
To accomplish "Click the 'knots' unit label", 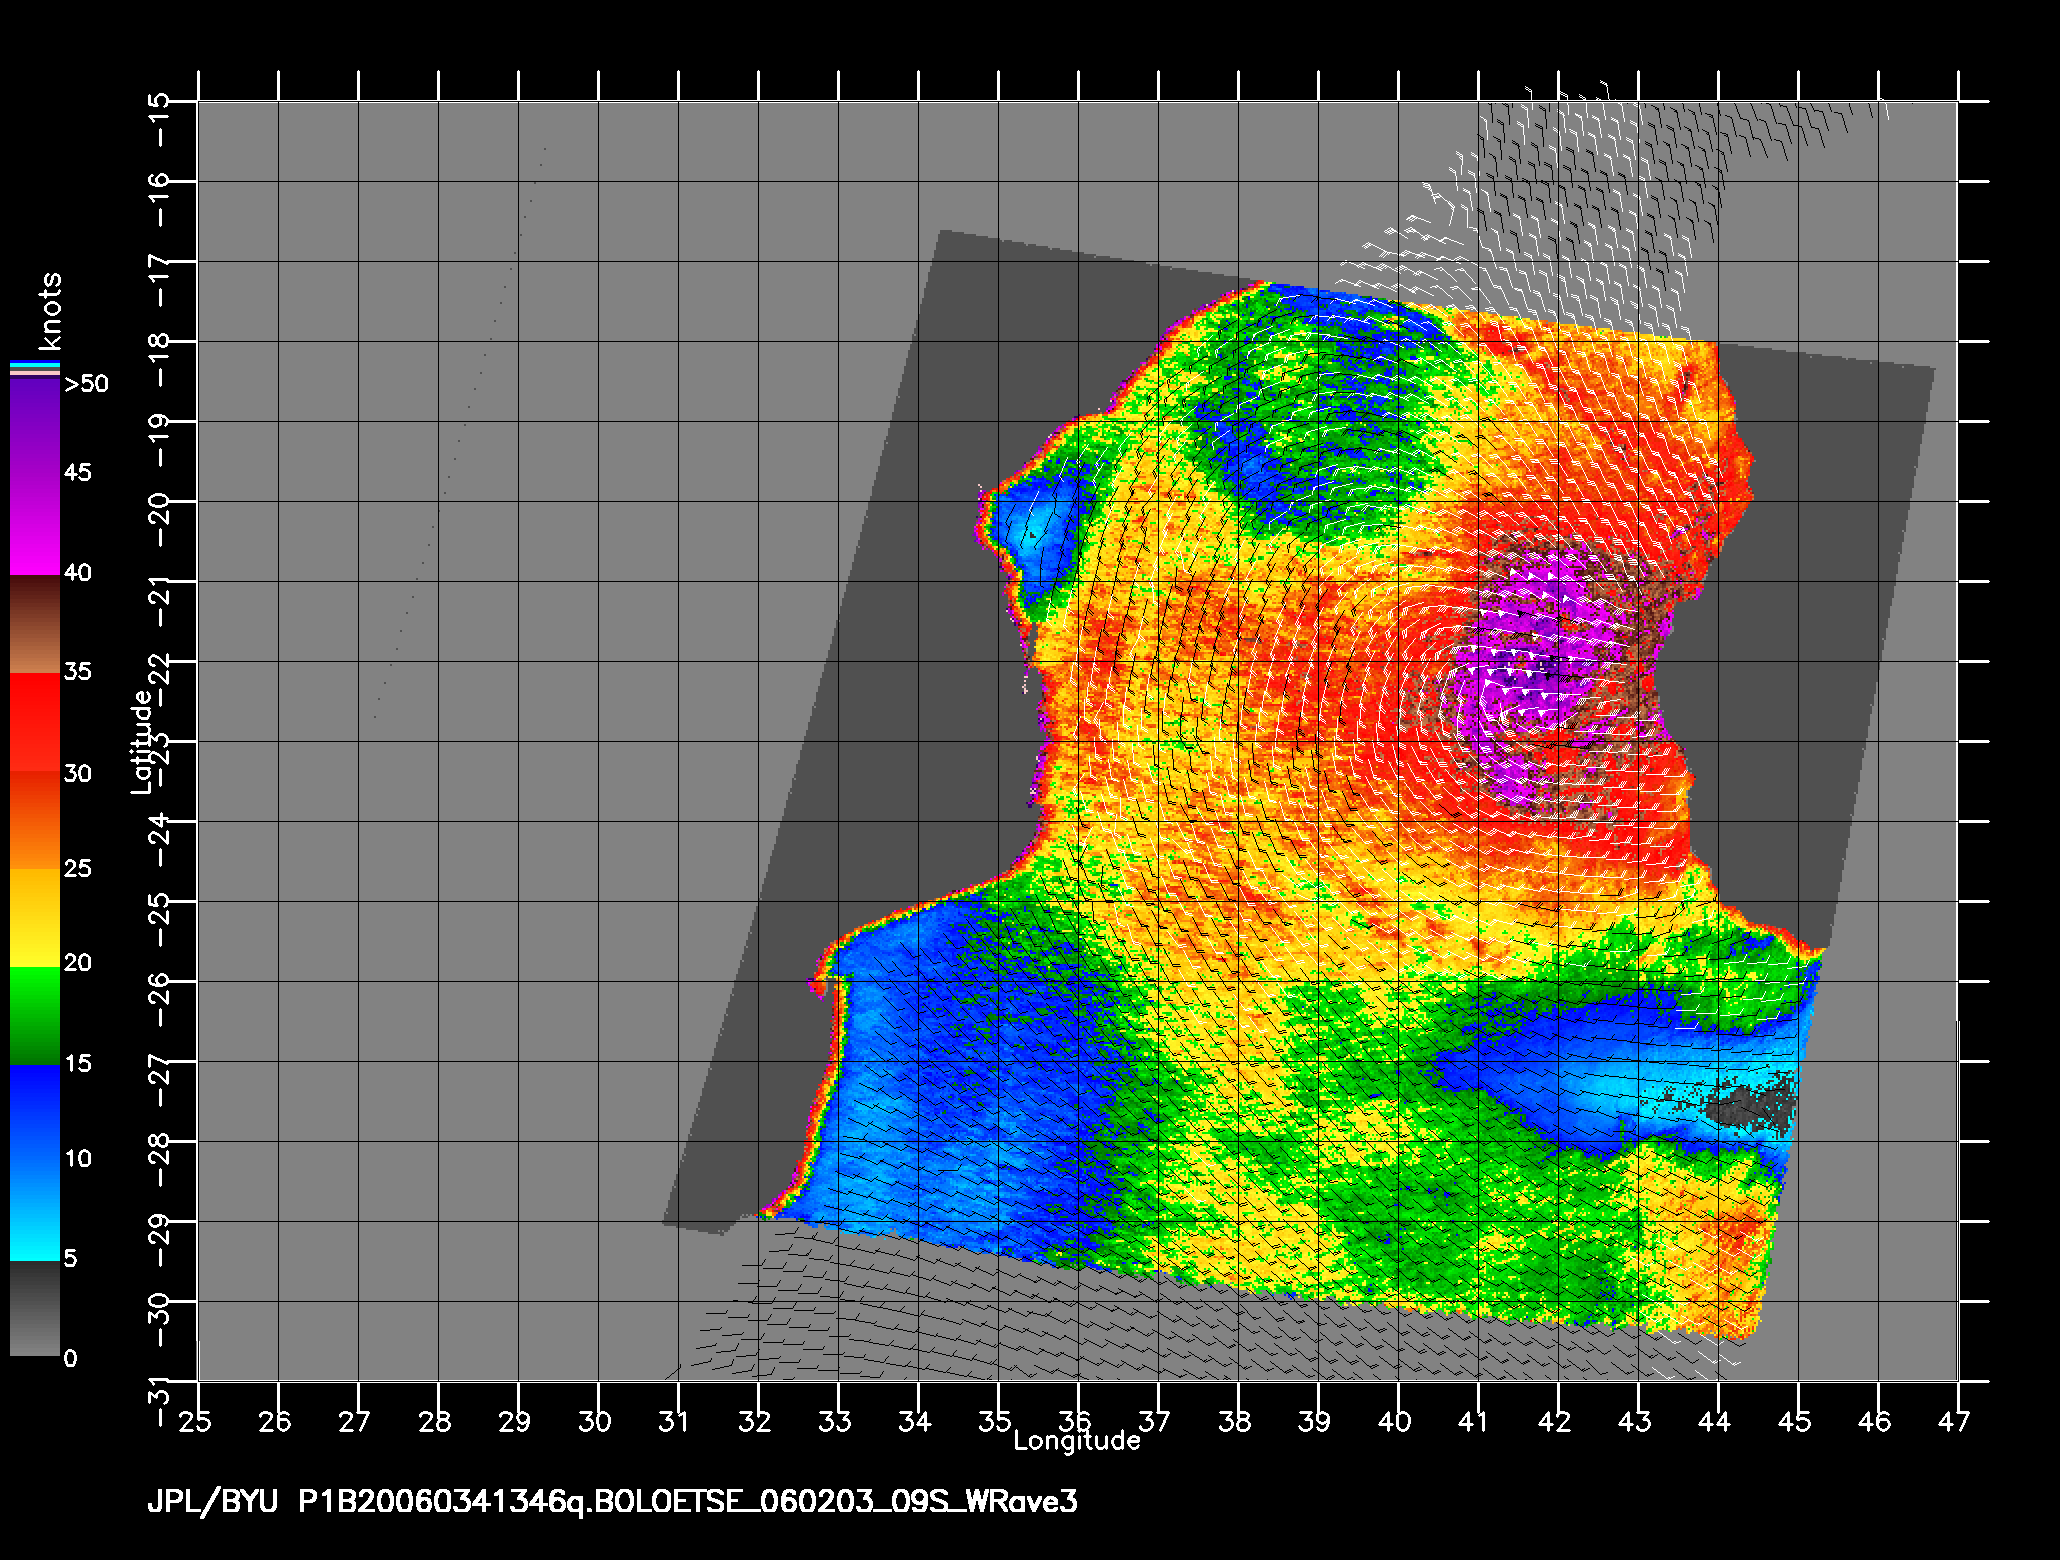I will (51, 310).
